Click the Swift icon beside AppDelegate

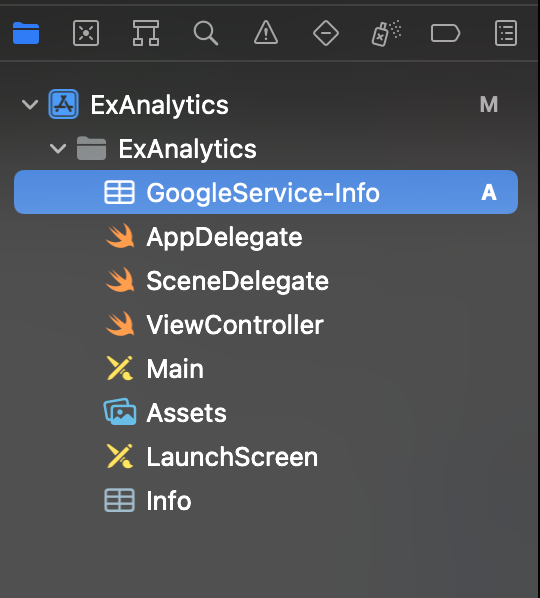[x=120, y=236]
